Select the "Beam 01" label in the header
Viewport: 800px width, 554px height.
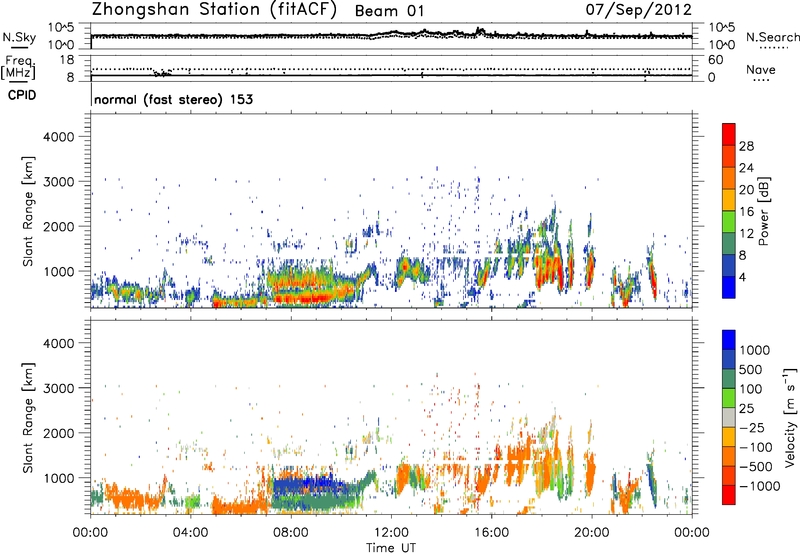coord(389,11)
